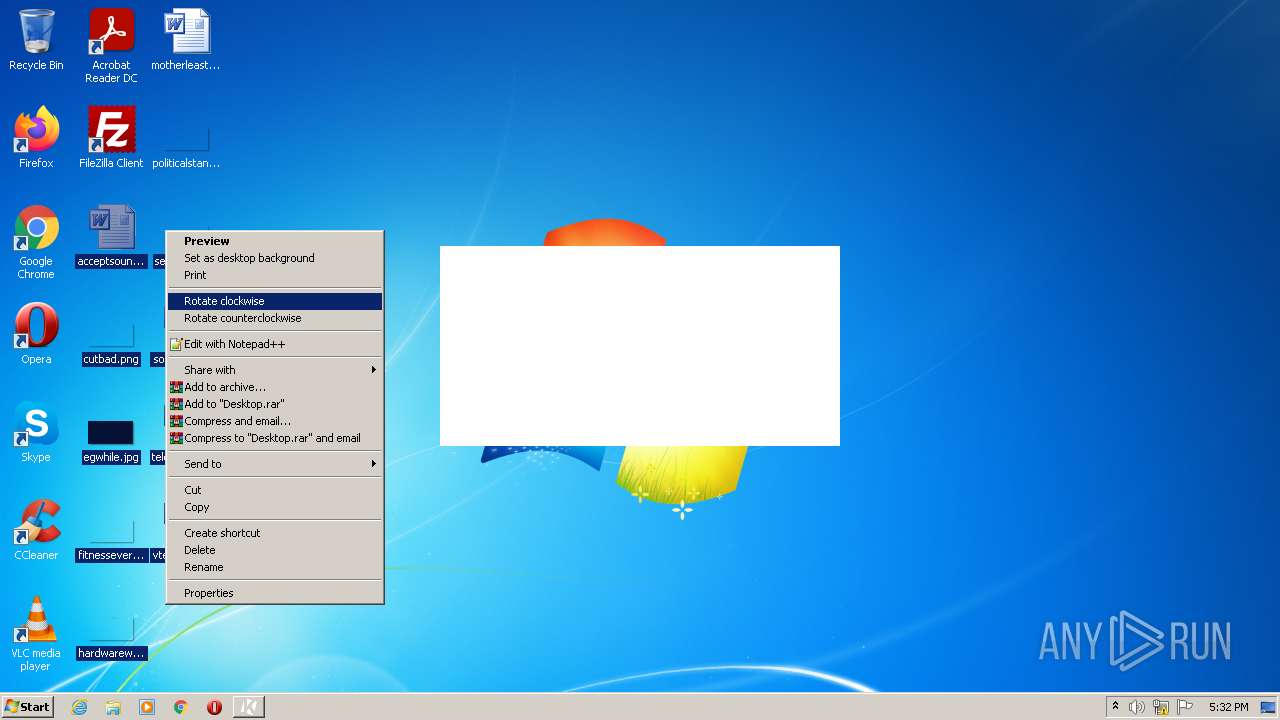The image size is (1280, 720).
Task: Open the VLC media player shortcut
Action: 36,634
